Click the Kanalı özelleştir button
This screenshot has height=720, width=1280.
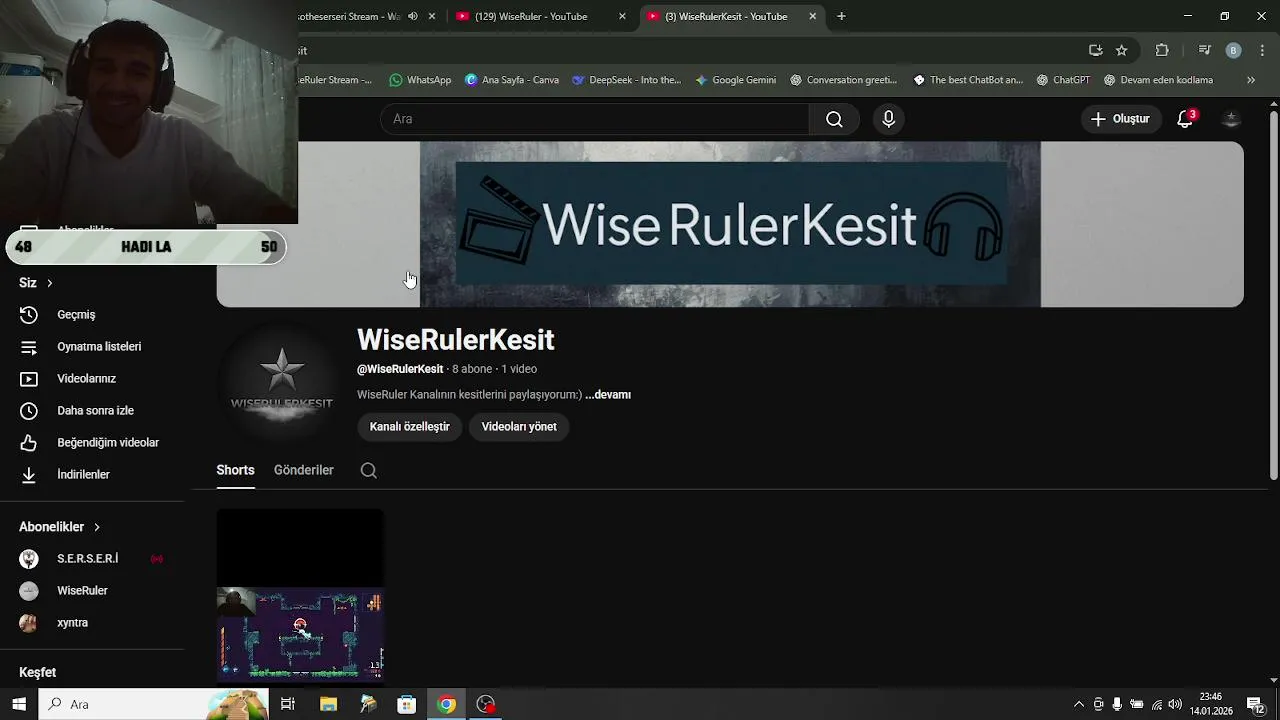click(x=410, y=427)
